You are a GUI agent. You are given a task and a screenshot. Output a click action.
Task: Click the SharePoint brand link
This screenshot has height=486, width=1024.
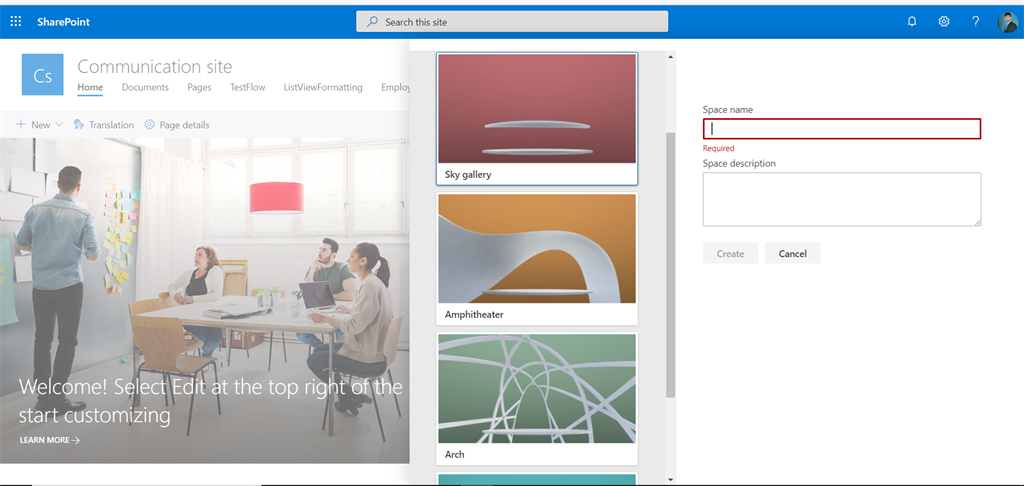coord(63,22)
